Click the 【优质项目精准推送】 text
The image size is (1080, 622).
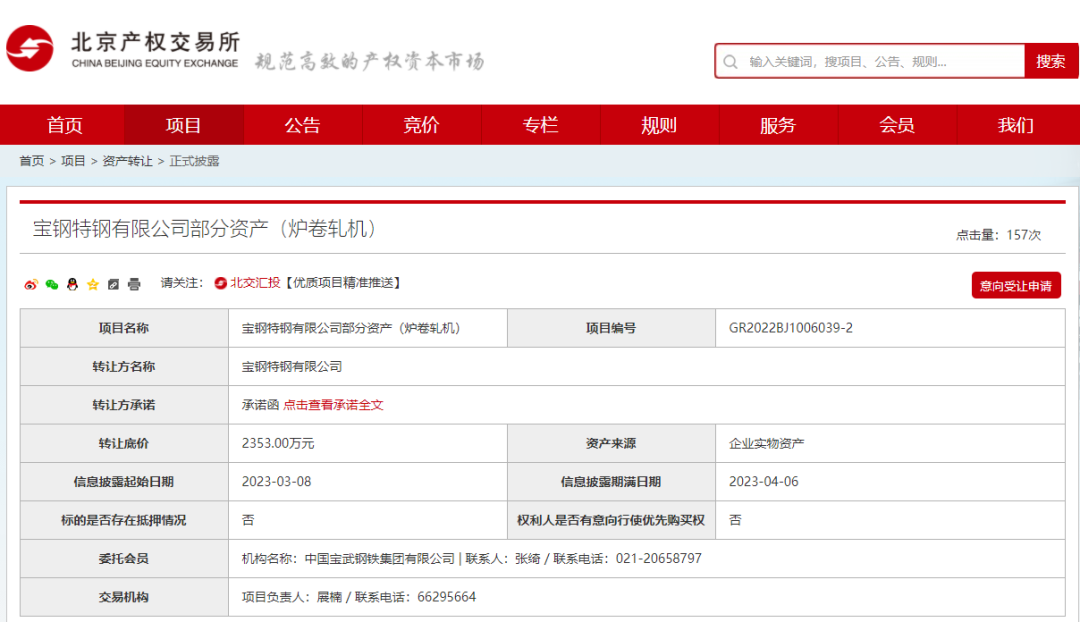click(x=343, y=283)
